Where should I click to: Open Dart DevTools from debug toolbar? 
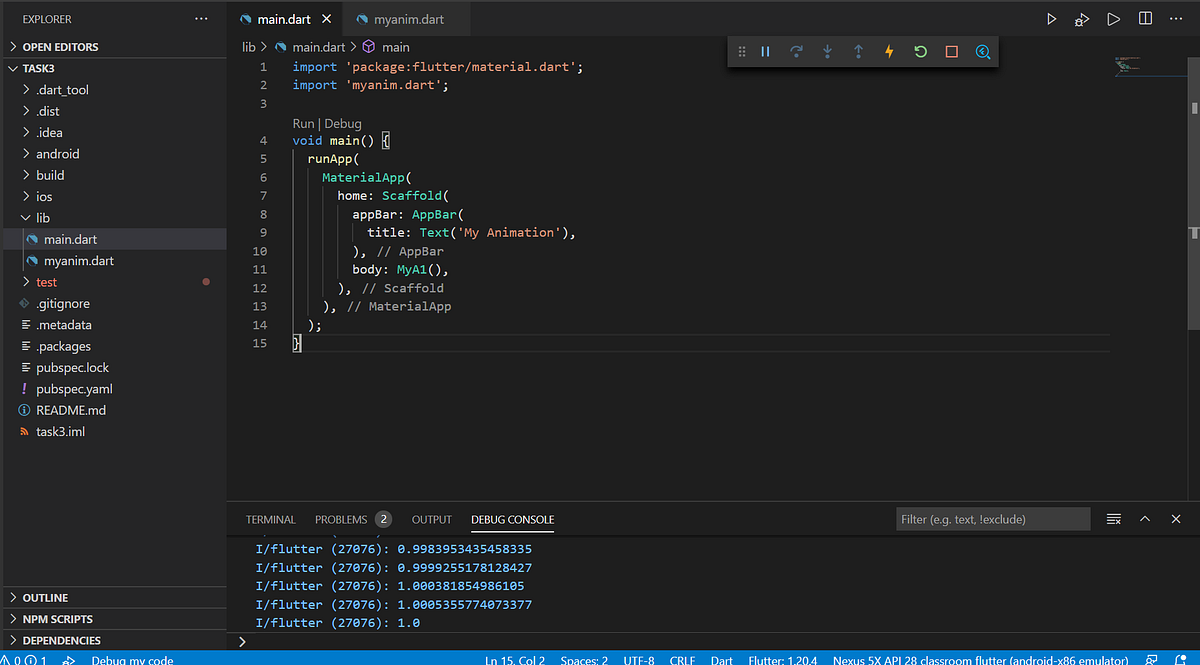[x=983, y=52]
